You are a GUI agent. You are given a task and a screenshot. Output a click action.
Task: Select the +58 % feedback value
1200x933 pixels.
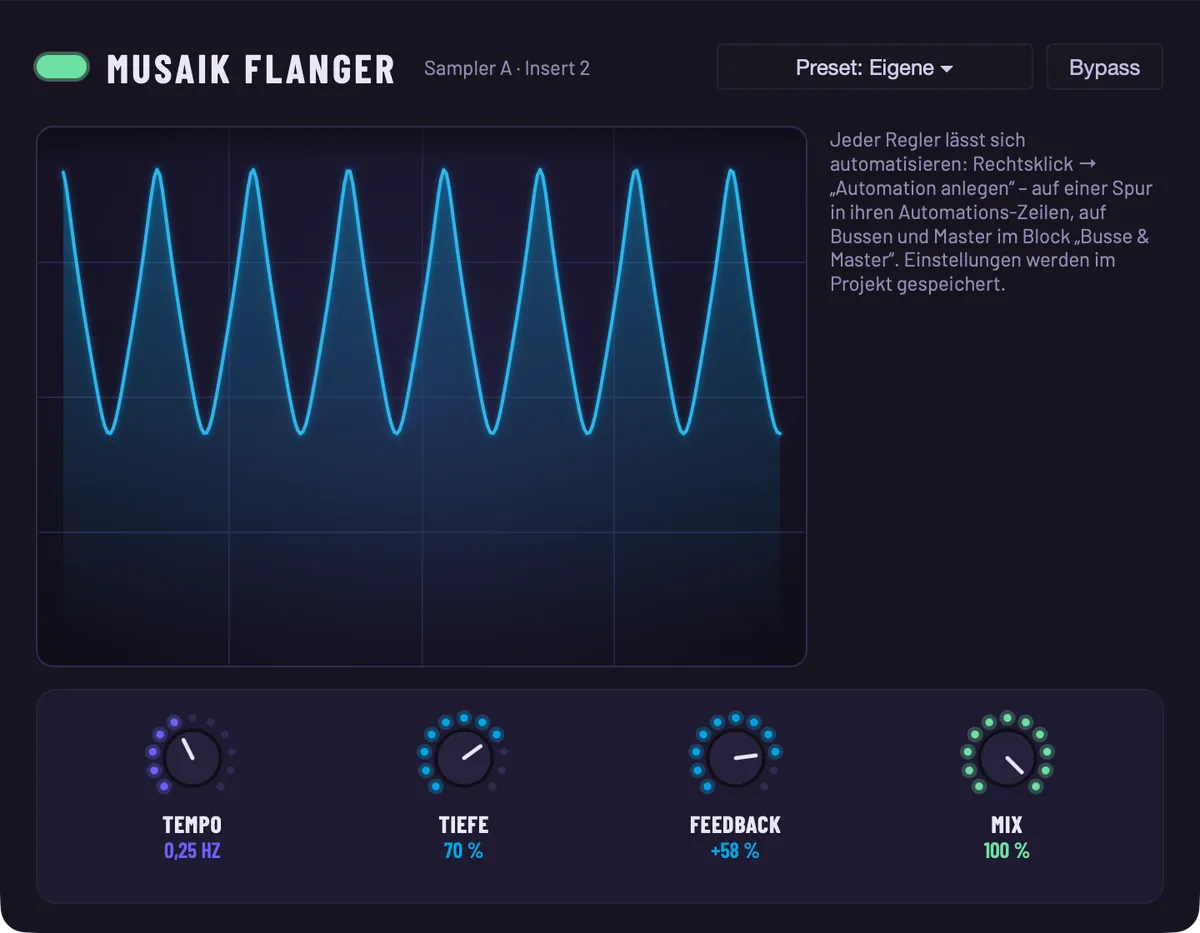tap(735, 851)
